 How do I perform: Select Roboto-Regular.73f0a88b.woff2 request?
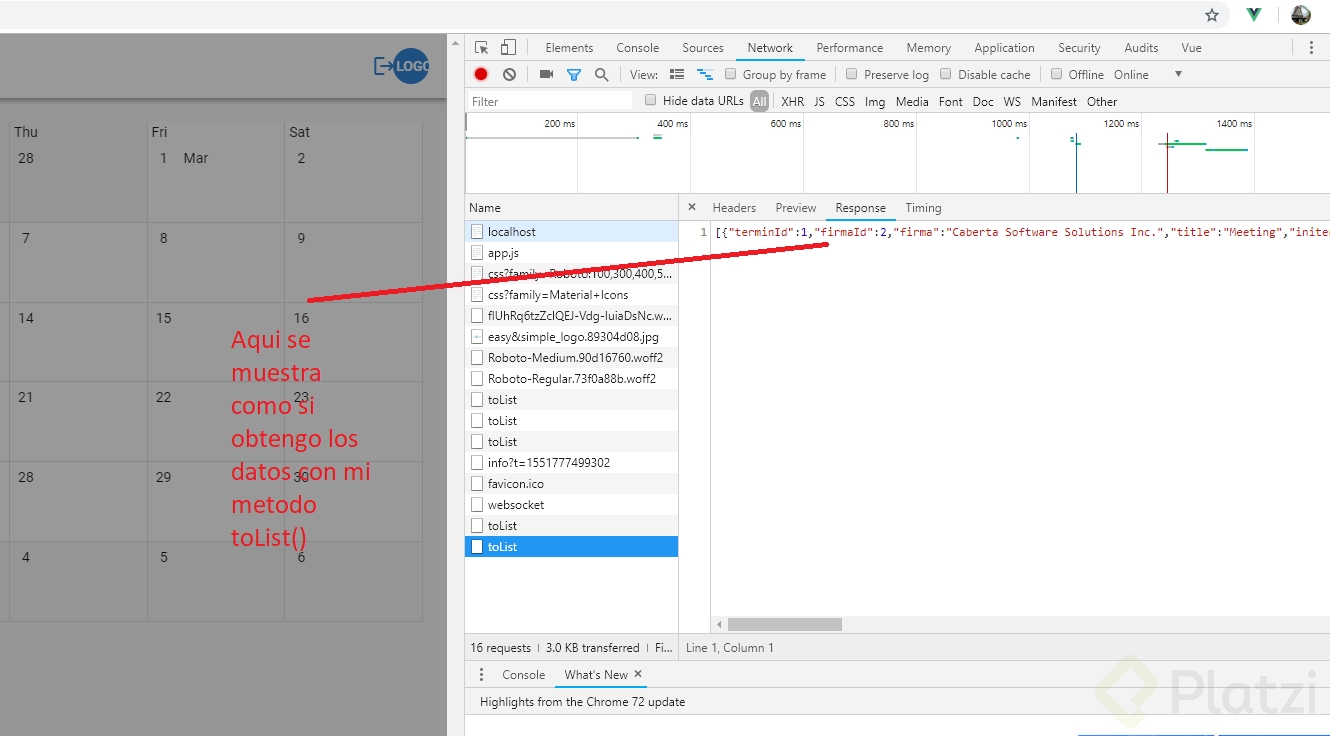[x=572, y=378]
